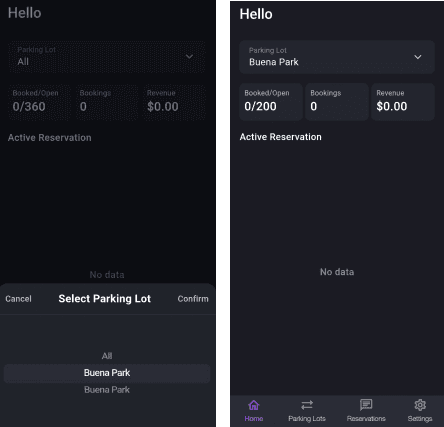Click Active Reservation heading on right screen

pyautogui.click(x=281, y=137)
